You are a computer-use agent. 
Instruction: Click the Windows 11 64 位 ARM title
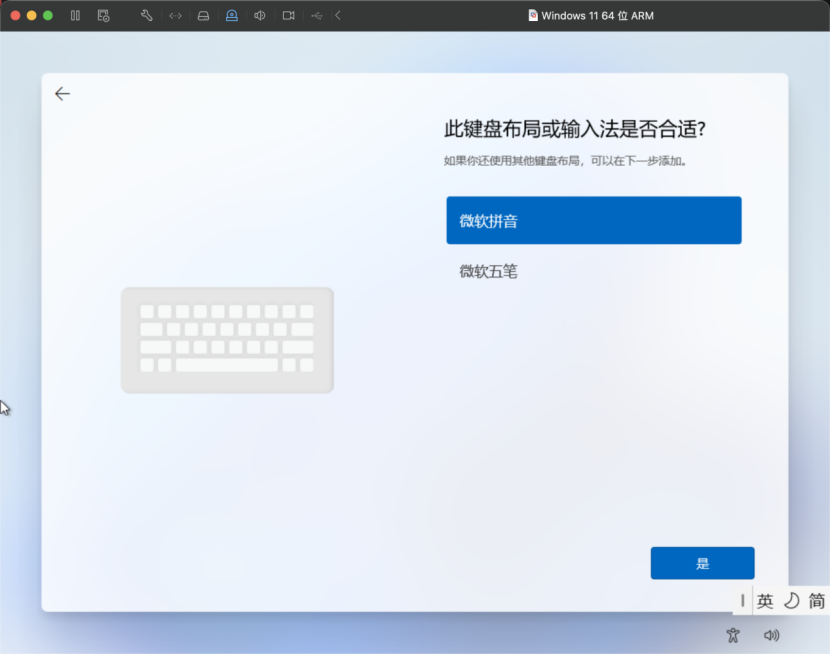[x=597, y=16]
